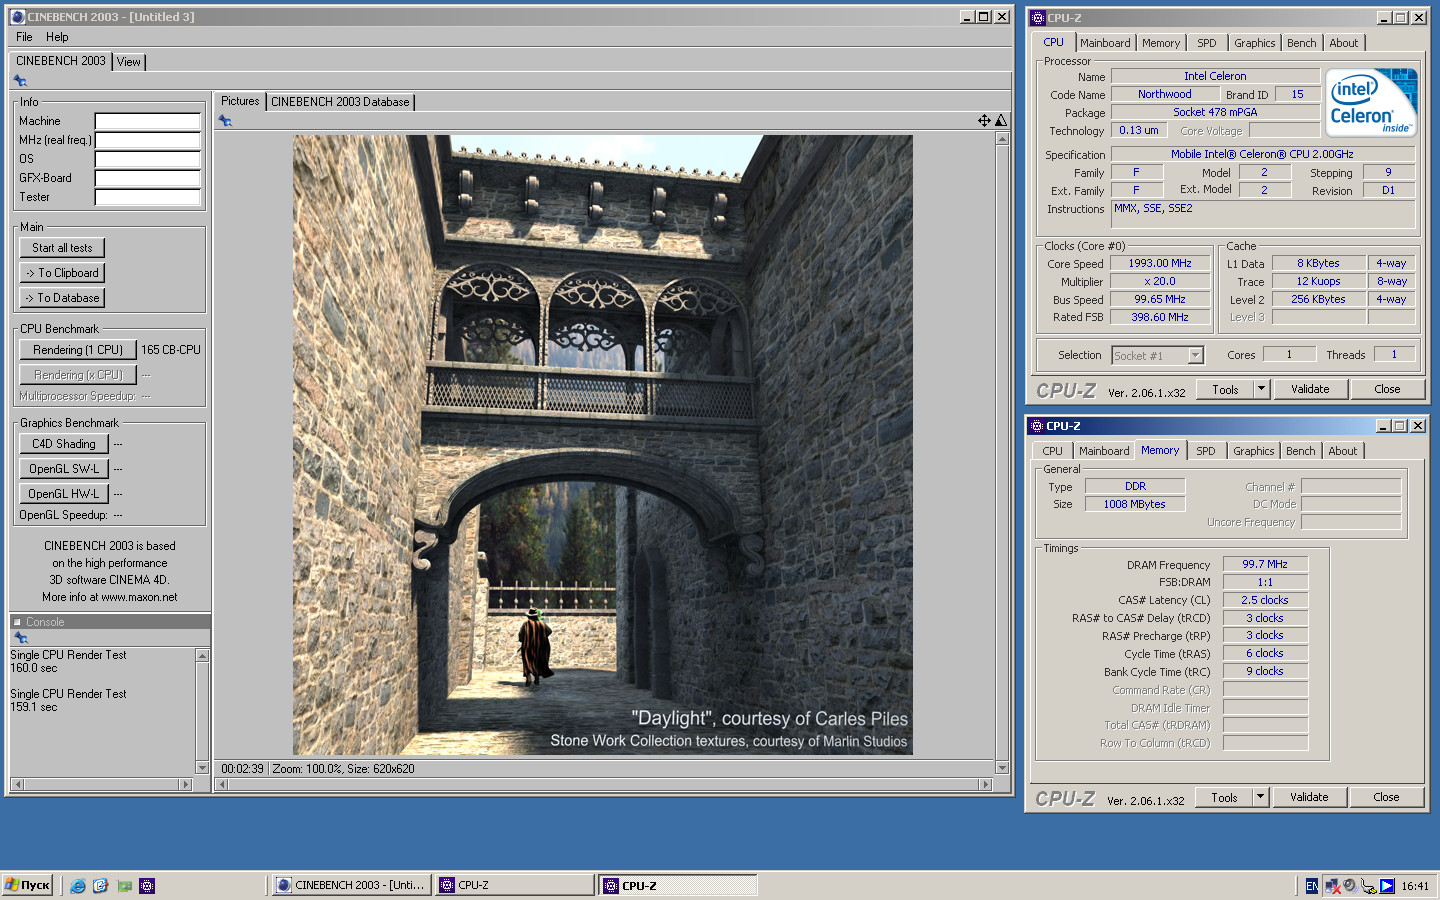The image size is (1440, 900).
Task: Click the console scroll up arrow
Action: [x=202, y=656]
